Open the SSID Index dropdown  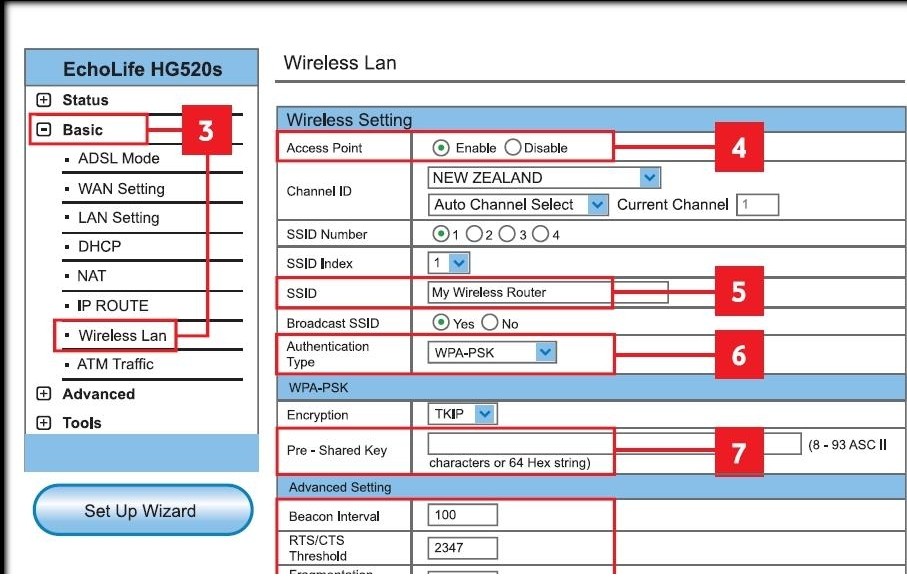click(x=448, y=263)
